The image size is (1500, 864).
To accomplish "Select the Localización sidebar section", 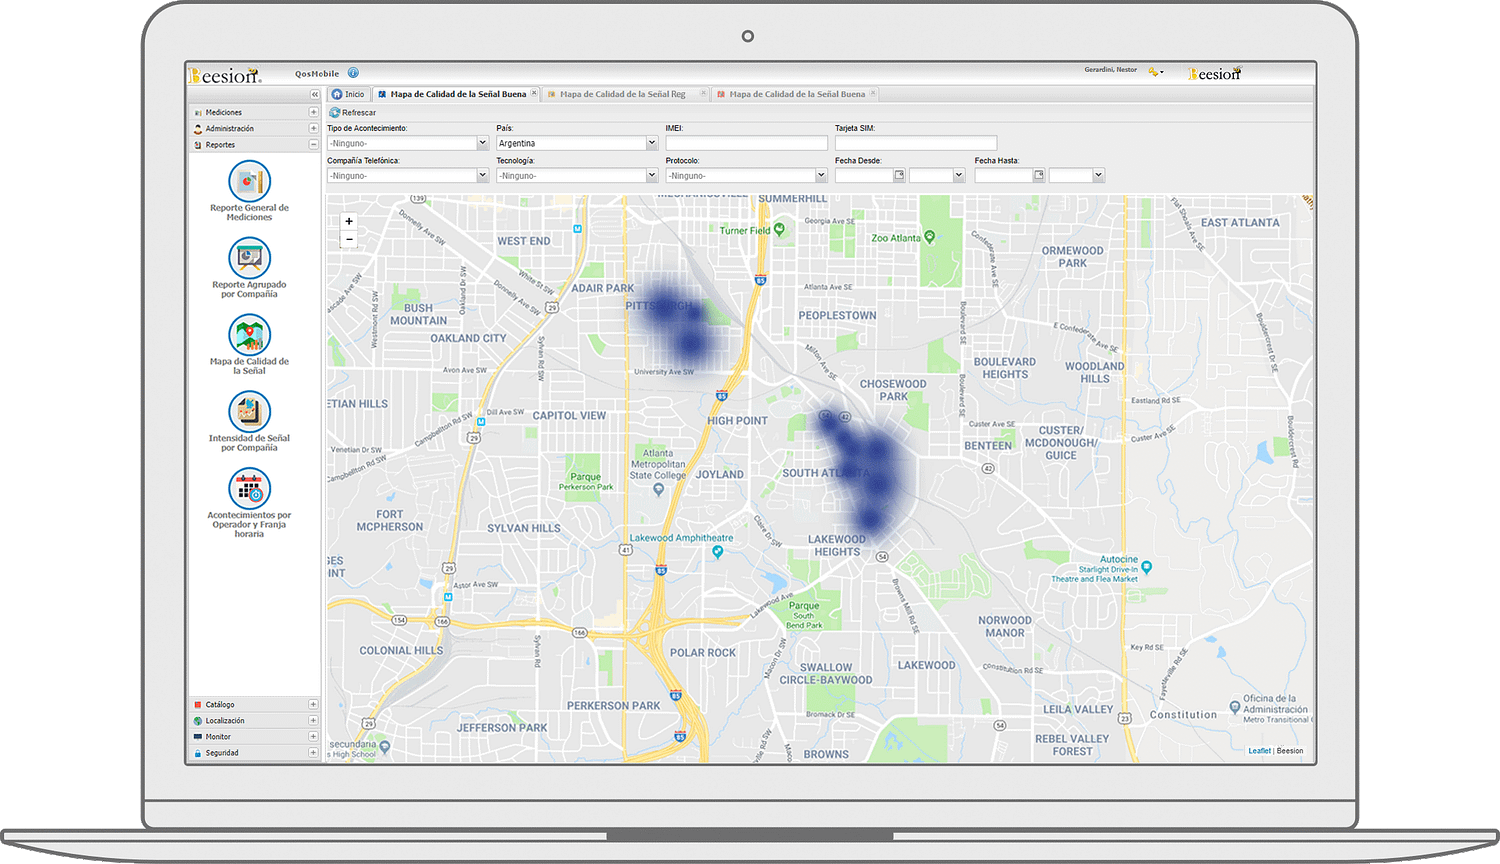I will [x=254, y=720].
